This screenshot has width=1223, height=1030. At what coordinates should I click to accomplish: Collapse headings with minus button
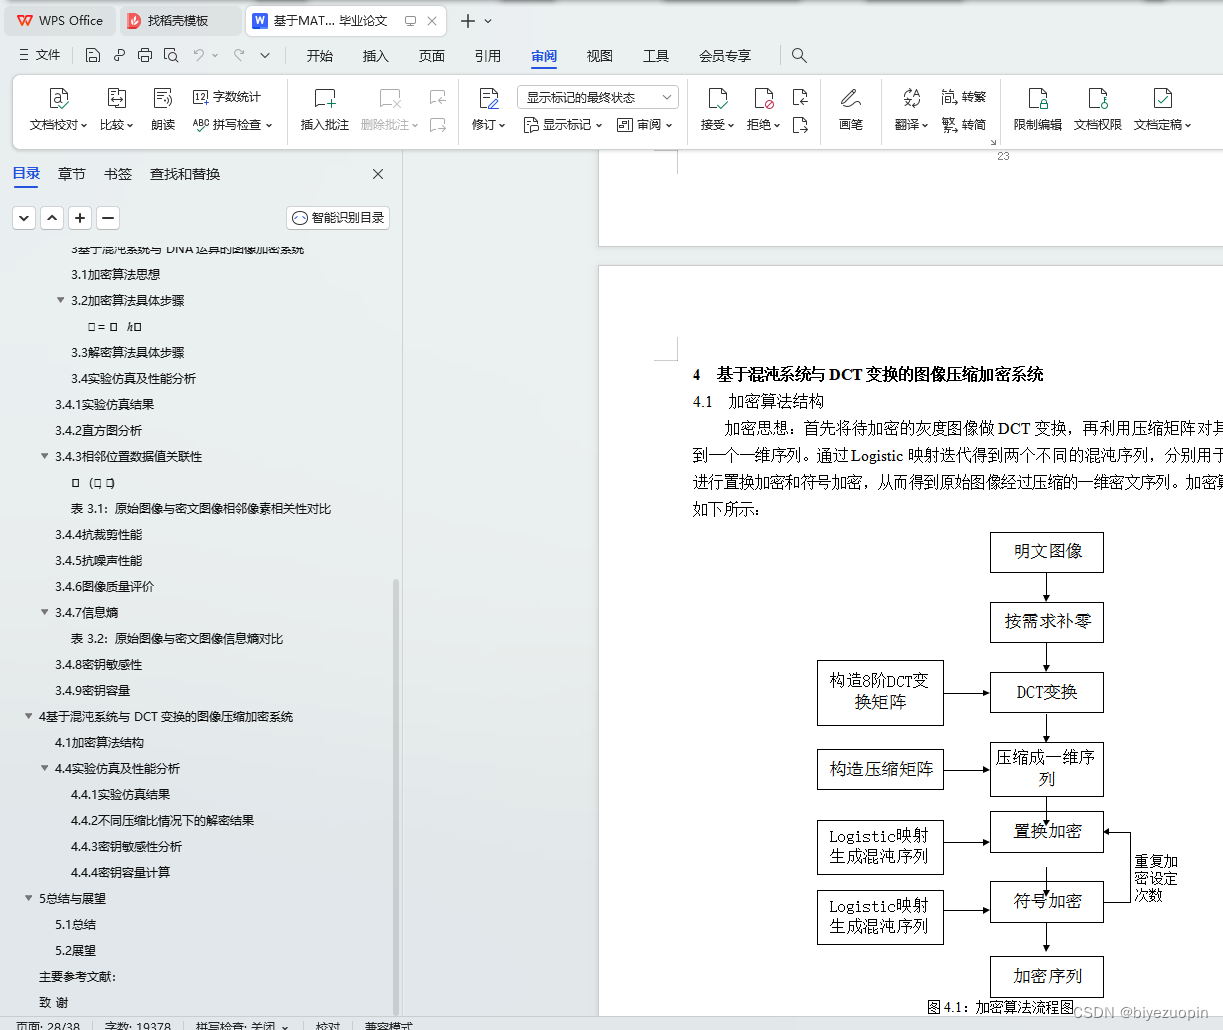(108, 217)
